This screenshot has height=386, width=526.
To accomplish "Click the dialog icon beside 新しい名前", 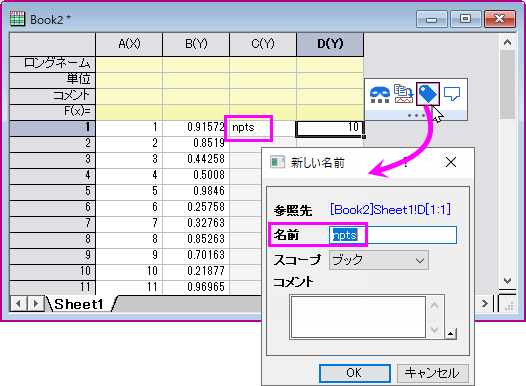I will (277, 162).
